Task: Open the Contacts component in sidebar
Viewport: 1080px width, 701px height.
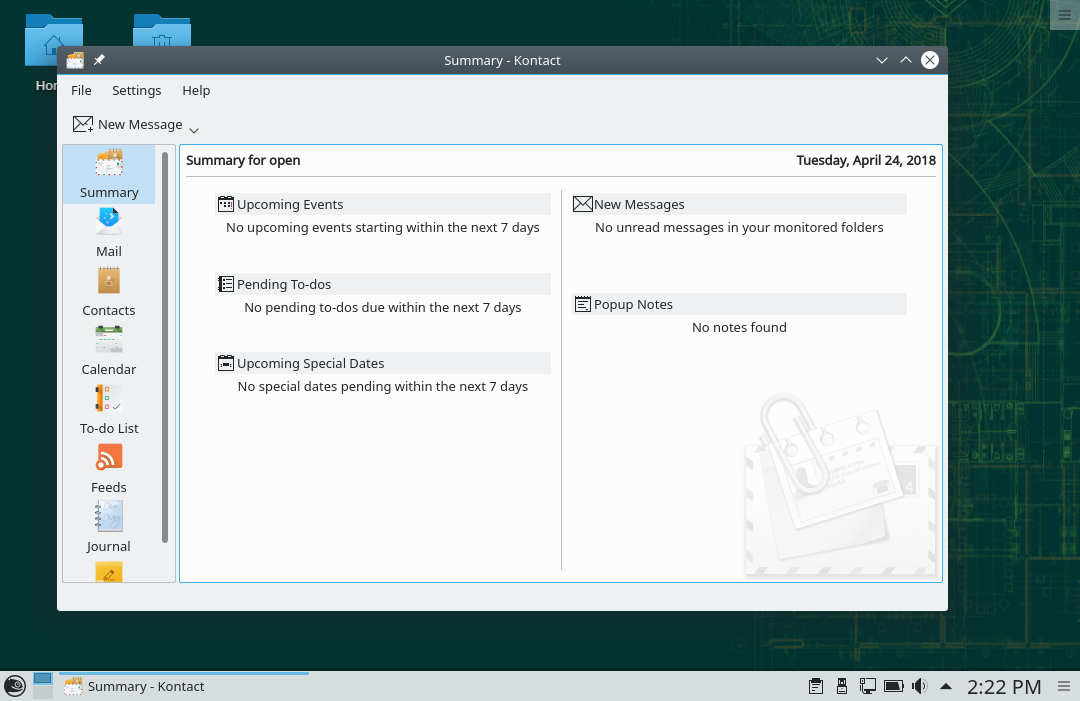Action: pos(108,292)
